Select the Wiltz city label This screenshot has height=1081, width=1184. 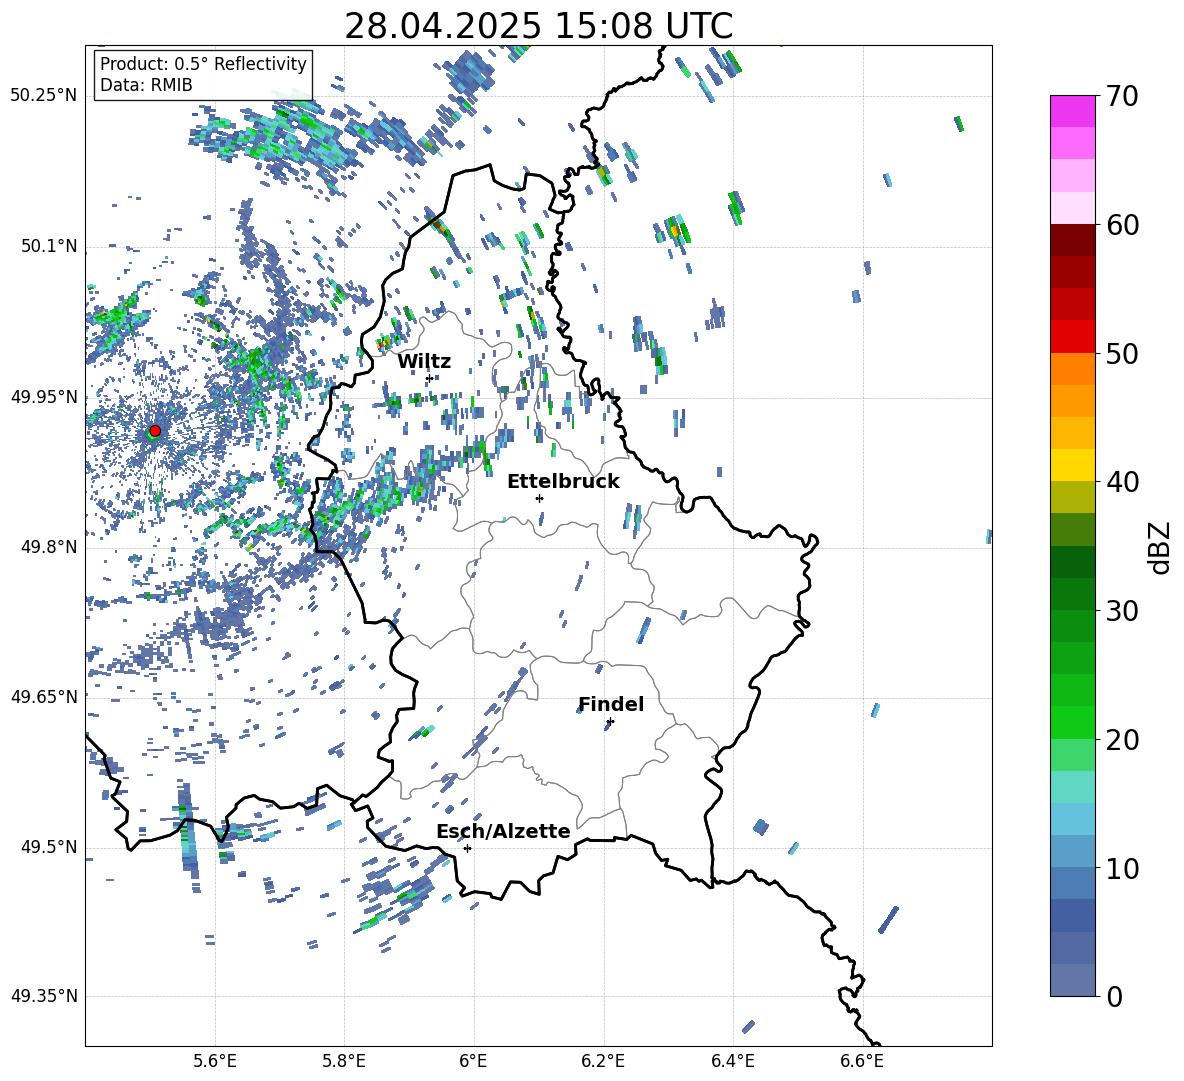pyautogui.click(x=424, y=362)
